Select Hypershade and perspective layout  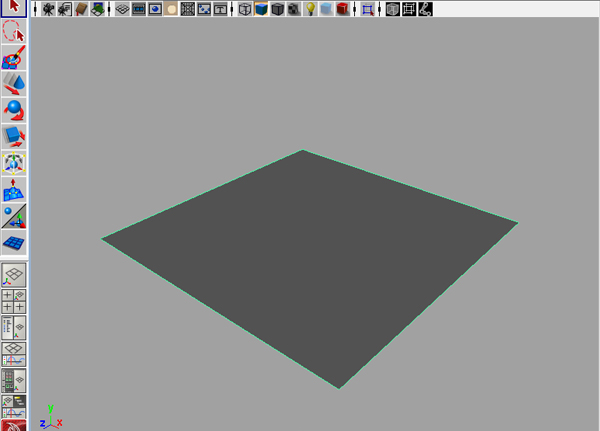(x=14, y=380)
